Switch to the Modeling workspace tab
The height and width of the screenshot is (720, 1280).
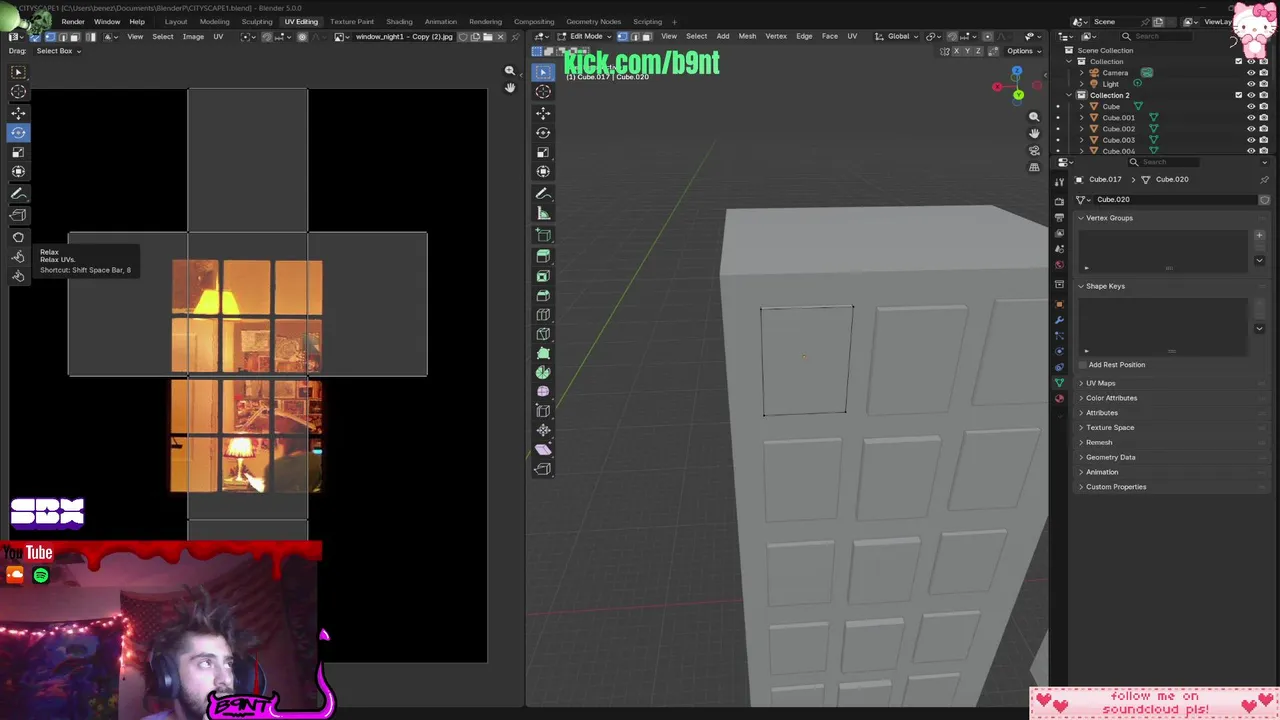[214, 21]
